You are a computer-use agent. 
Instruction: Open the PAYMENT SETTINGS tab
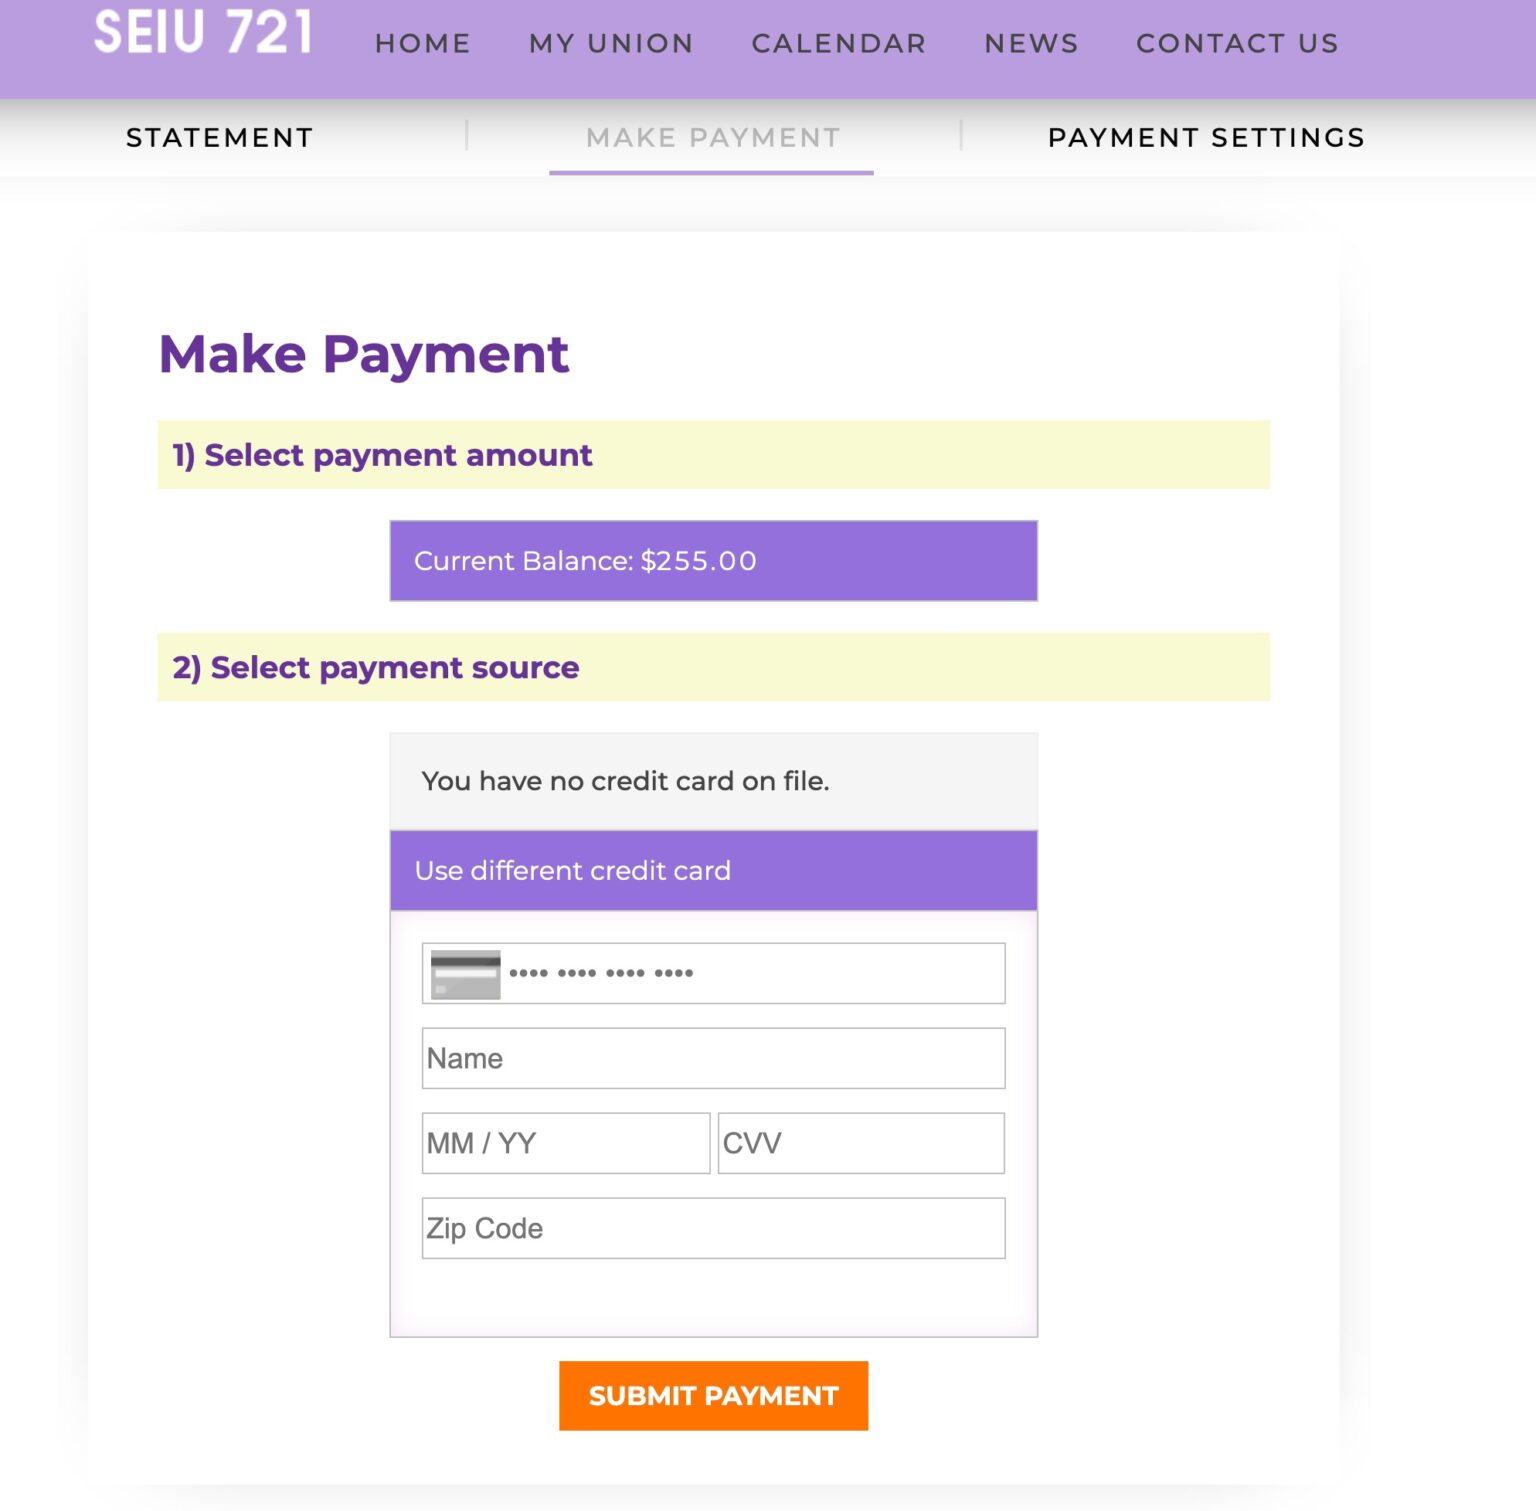pos(1205,137)
